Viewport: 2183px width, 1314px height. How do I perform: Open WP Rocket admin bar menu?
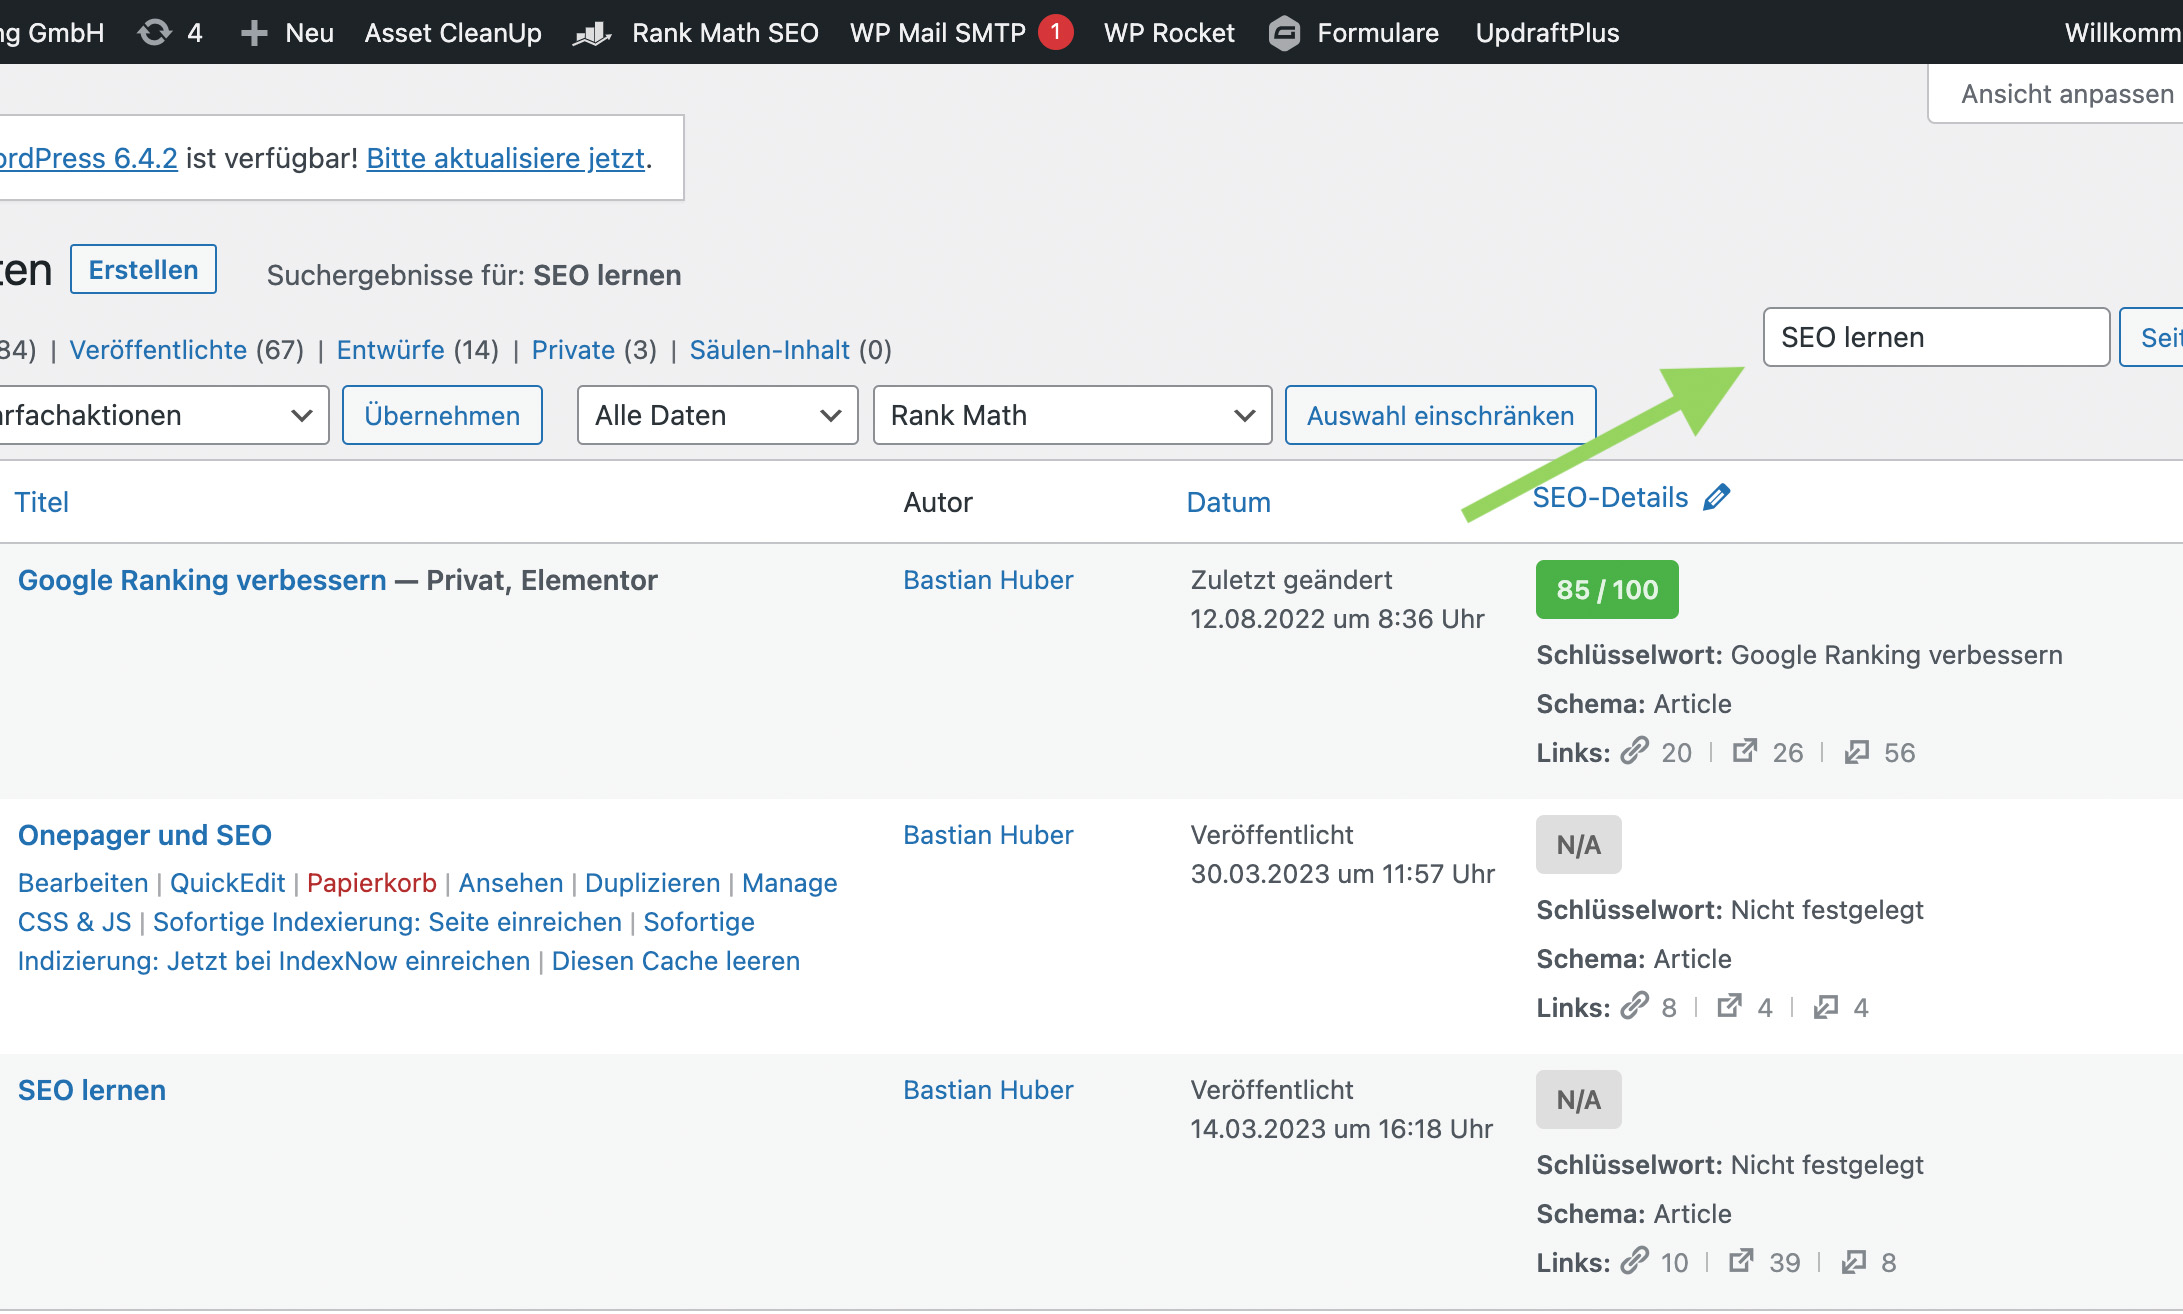click(1169, 33)
